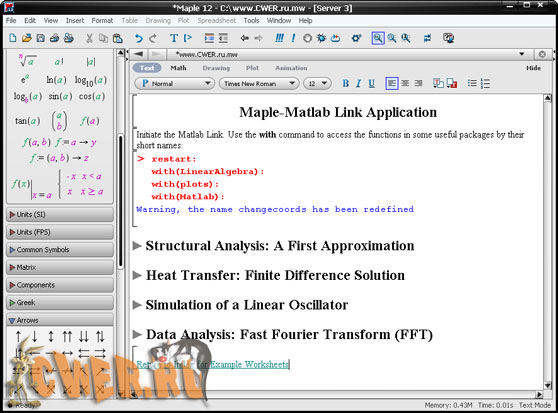The height and width of the screenshot is (413, 558).
Task: Switch to the Math tab
Action: (x=178, y=68)
